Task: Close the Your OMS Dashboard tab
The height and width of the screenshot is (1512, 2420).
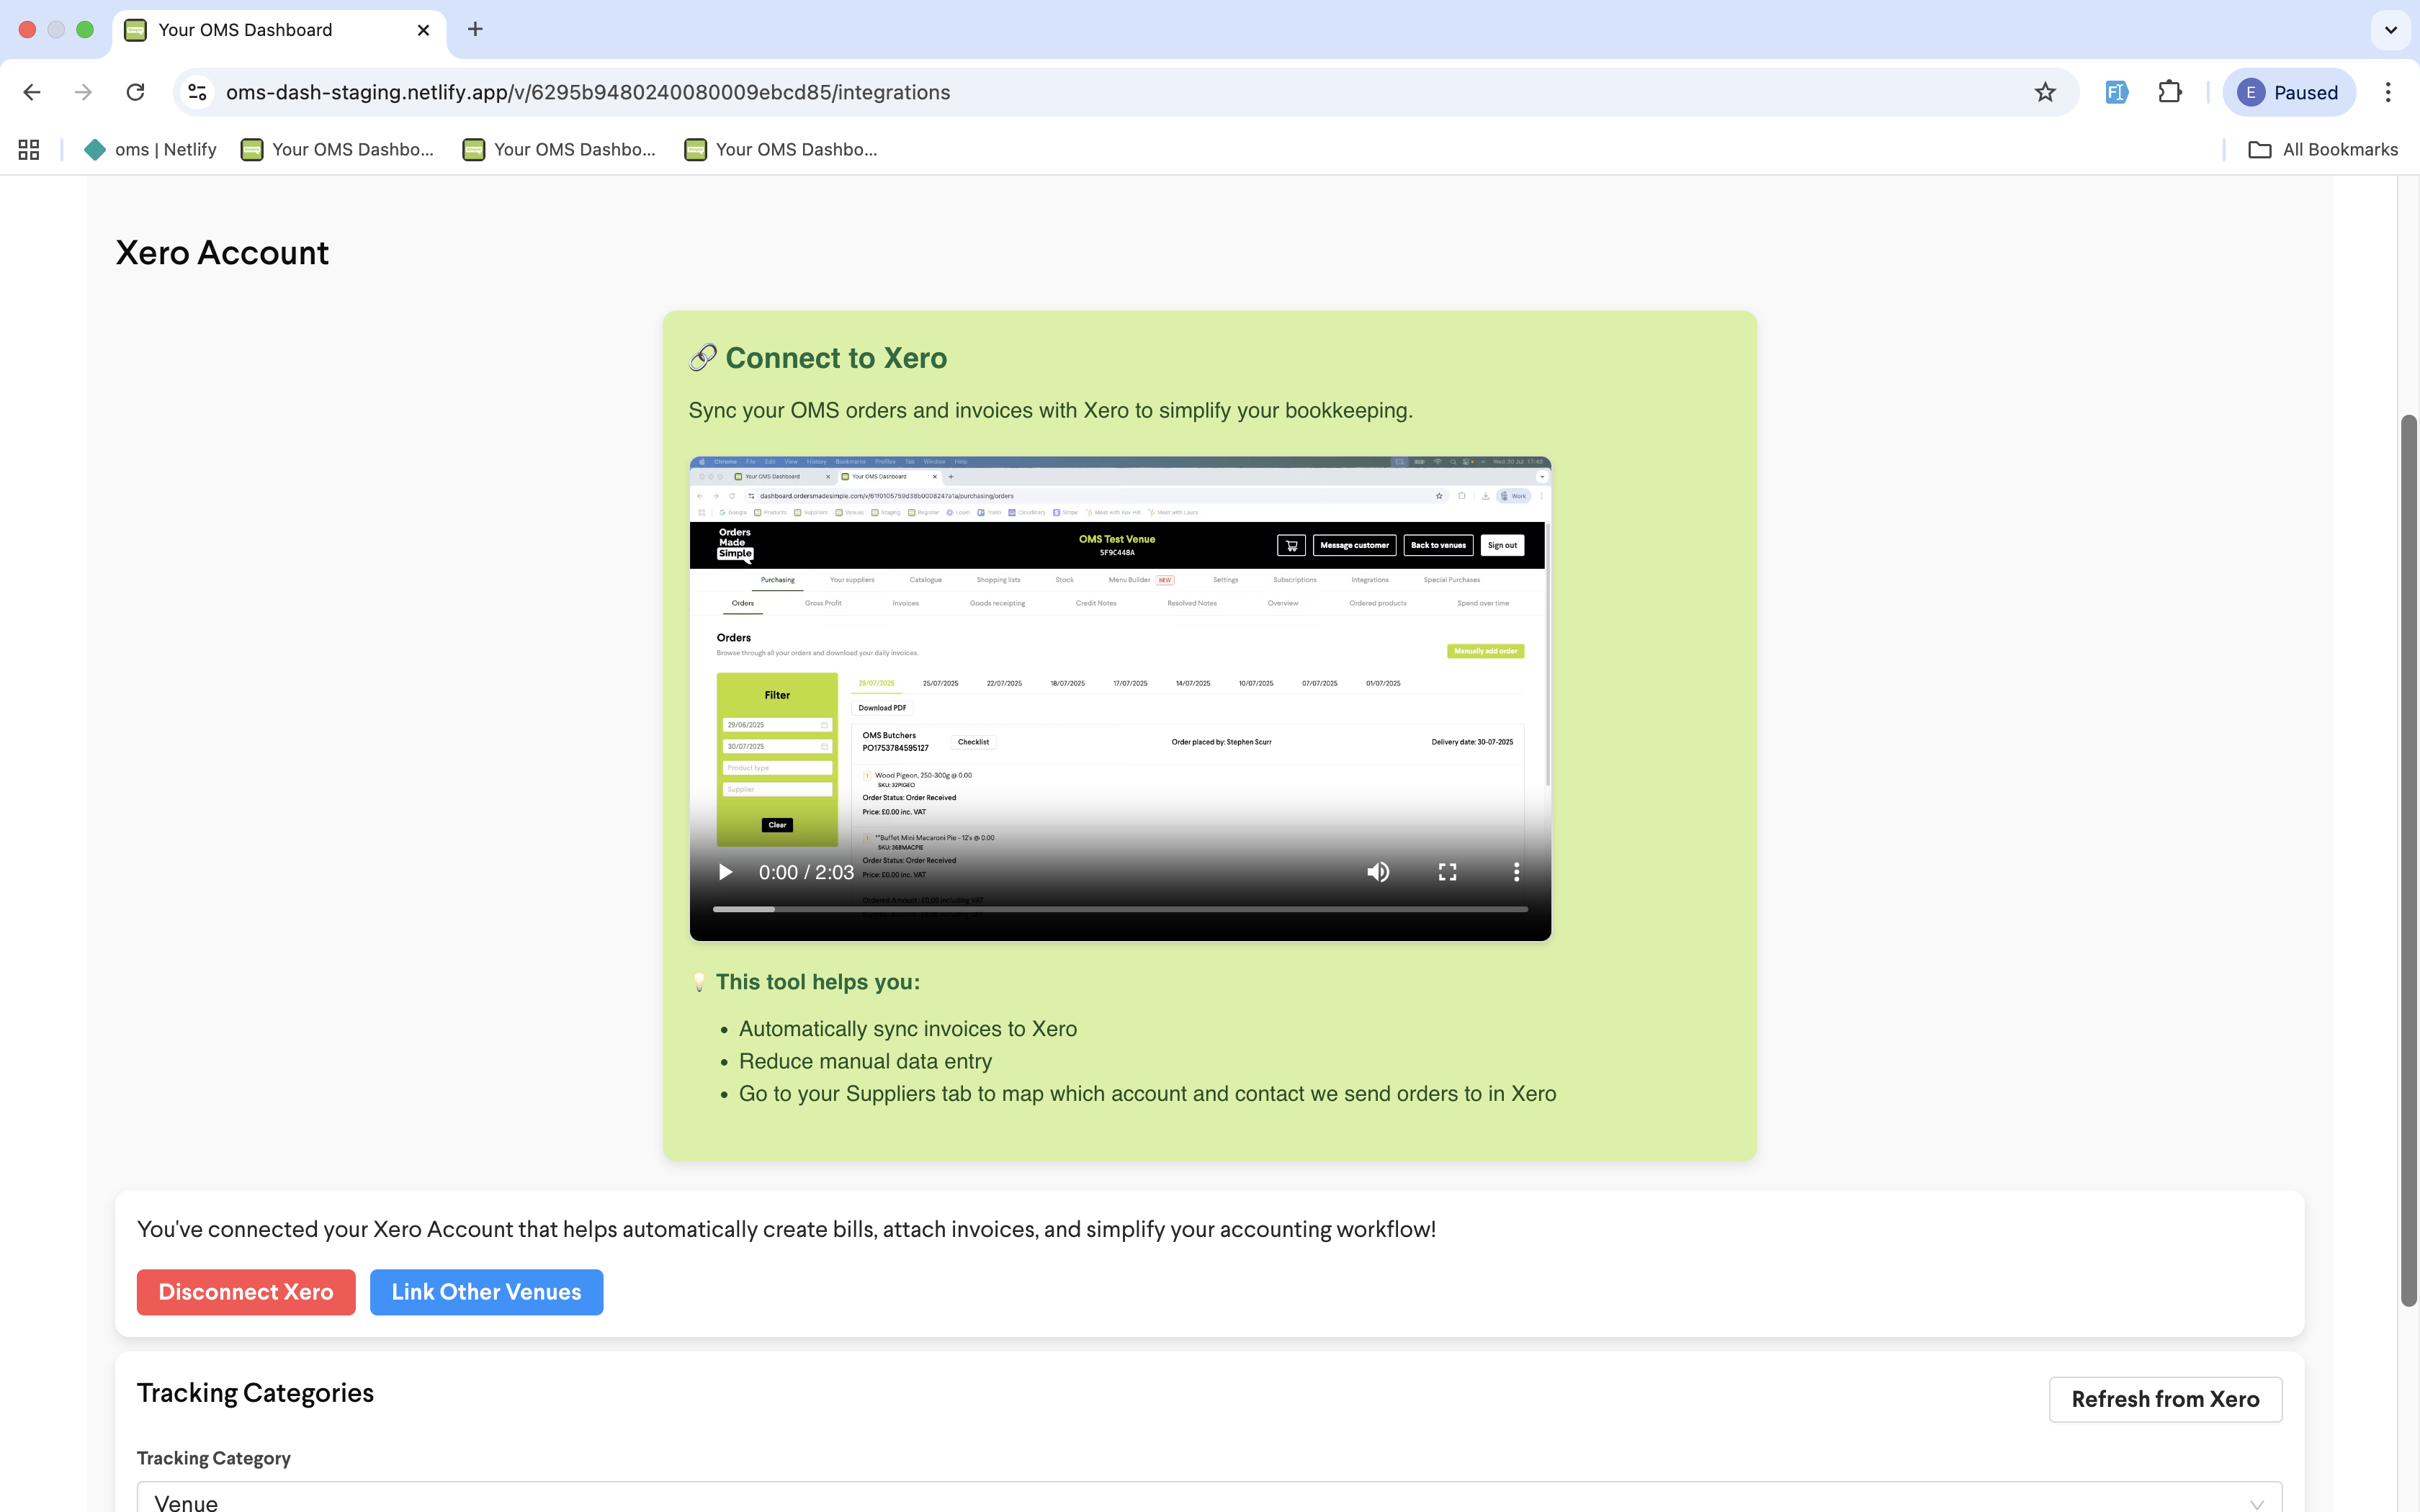Action: (423, 30)
